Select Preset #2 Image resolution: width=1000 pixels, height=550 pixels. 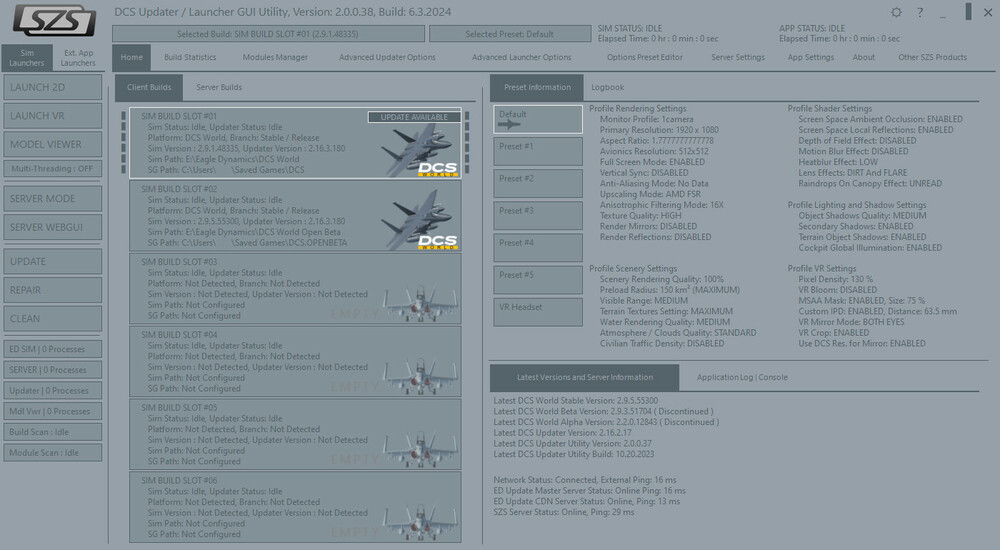click(538, 184)
